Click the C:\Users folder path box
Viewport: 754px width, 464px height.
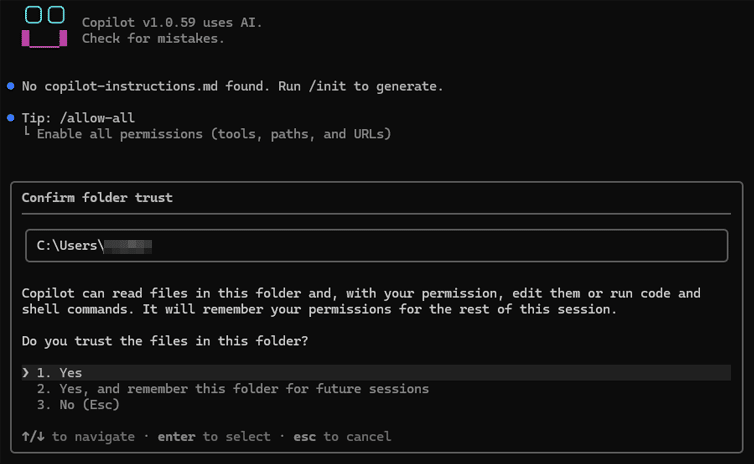point(377,246)
